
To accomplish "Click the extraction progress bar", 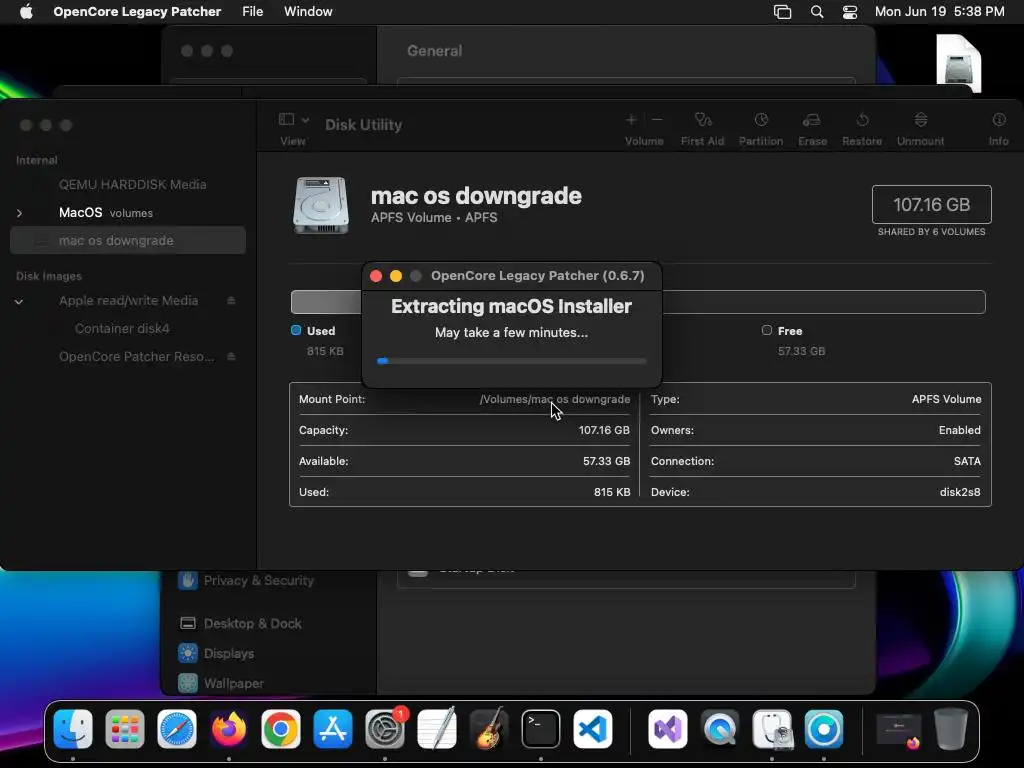I will pyautogui.click(x=511, y=360).
